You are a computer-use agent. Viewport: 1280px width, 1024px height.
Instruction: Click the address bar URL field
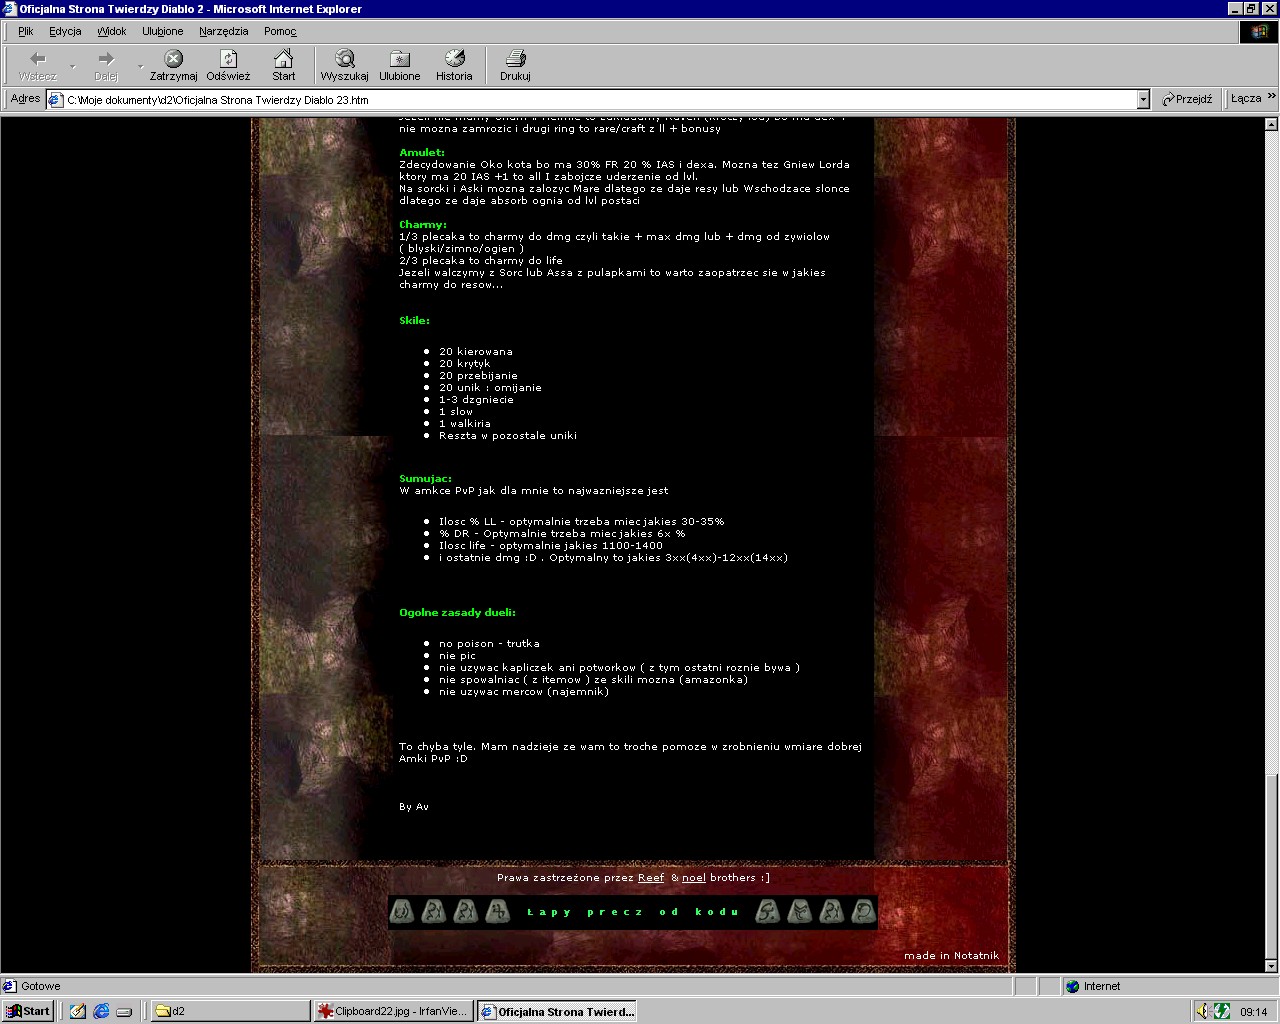[x=600, y=100]
